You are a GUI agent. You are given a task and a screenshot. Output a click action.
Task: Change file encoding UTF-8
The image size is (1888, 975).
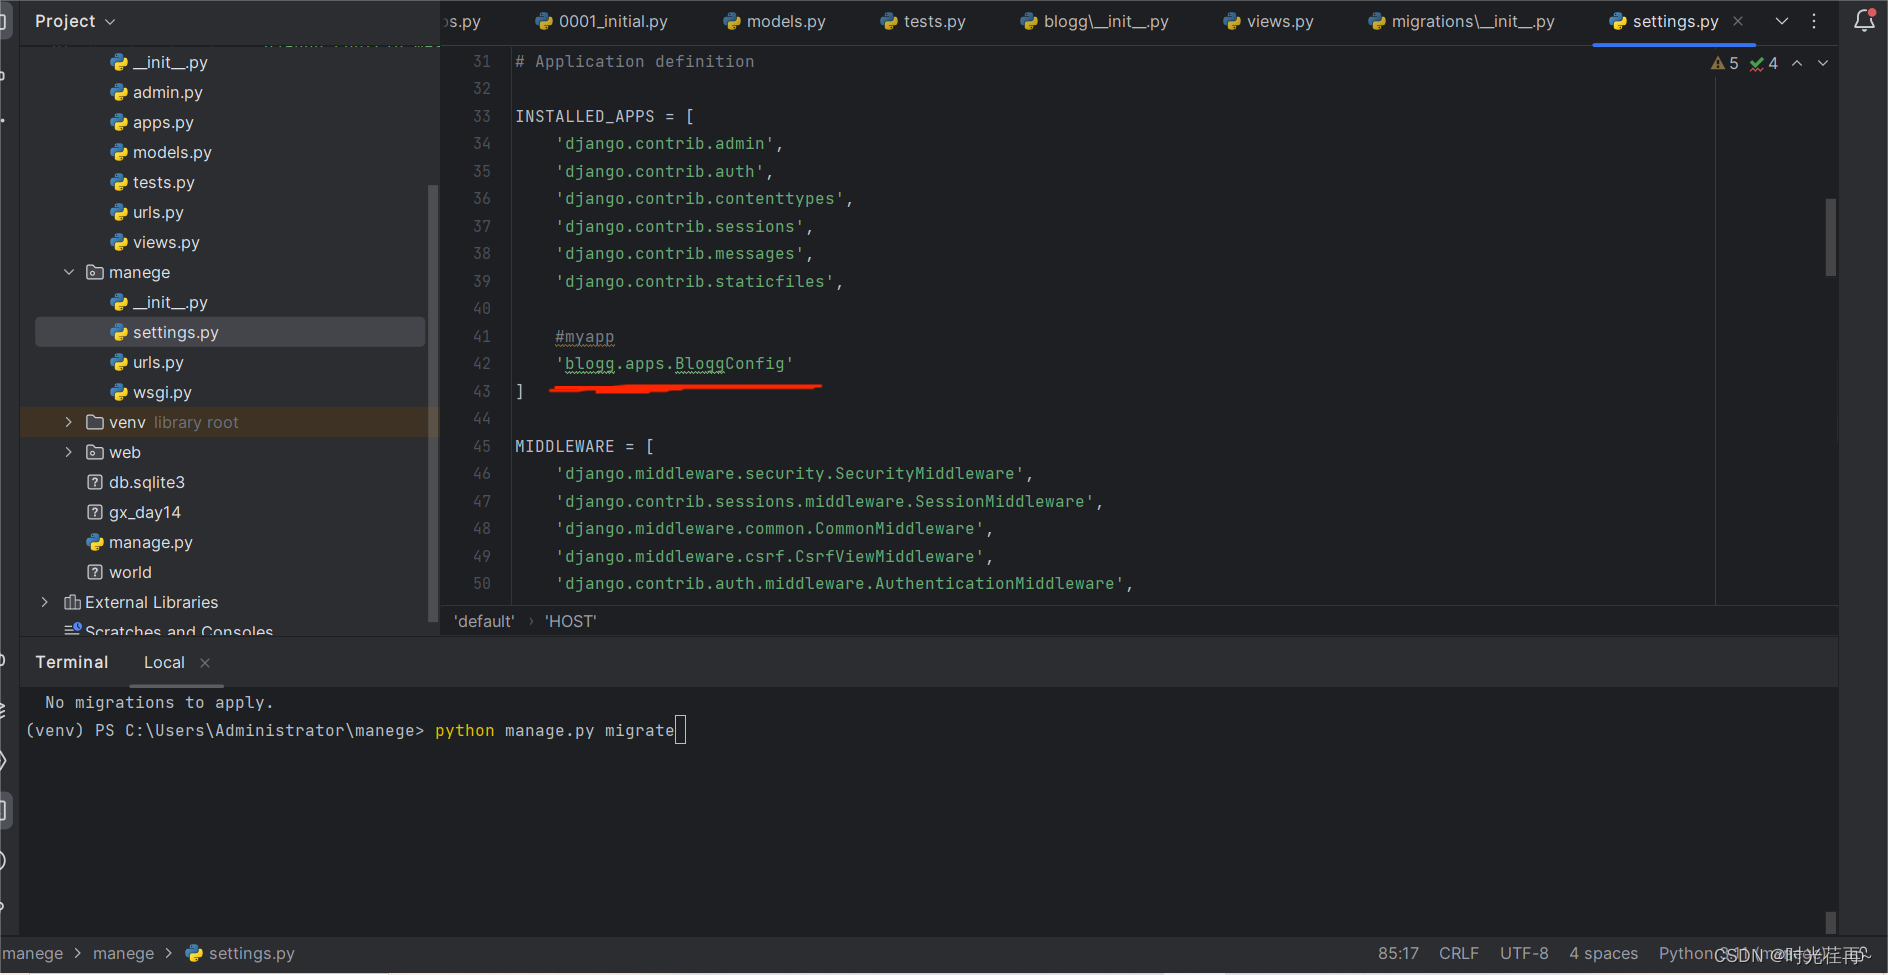(x=1524, y=953)
